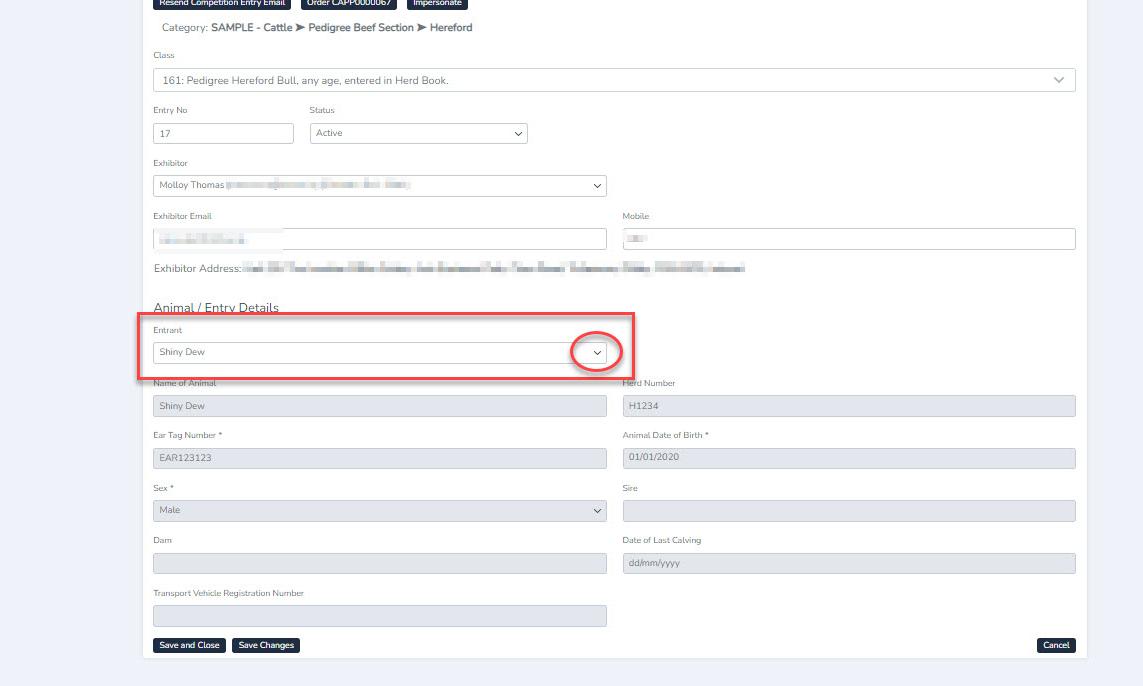Expand the Entrant dropdown arrow

click(x=597, y=353)
